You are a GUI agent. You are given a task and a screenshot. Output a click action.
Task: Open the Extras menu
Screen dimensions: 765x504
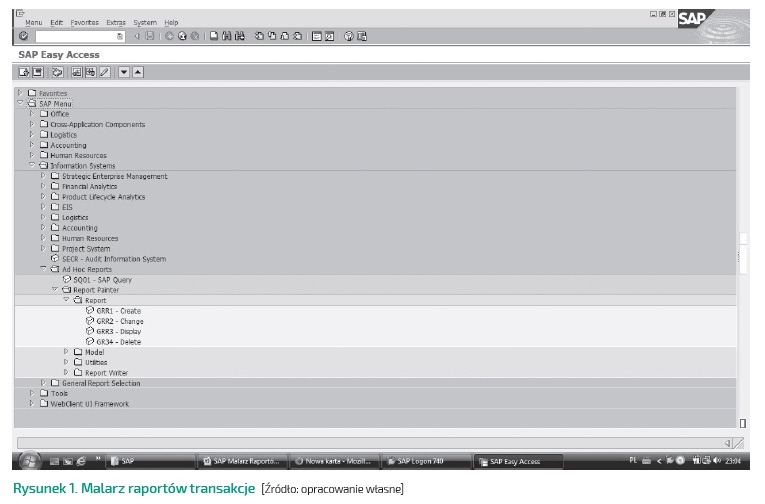[x=116, y=22]
